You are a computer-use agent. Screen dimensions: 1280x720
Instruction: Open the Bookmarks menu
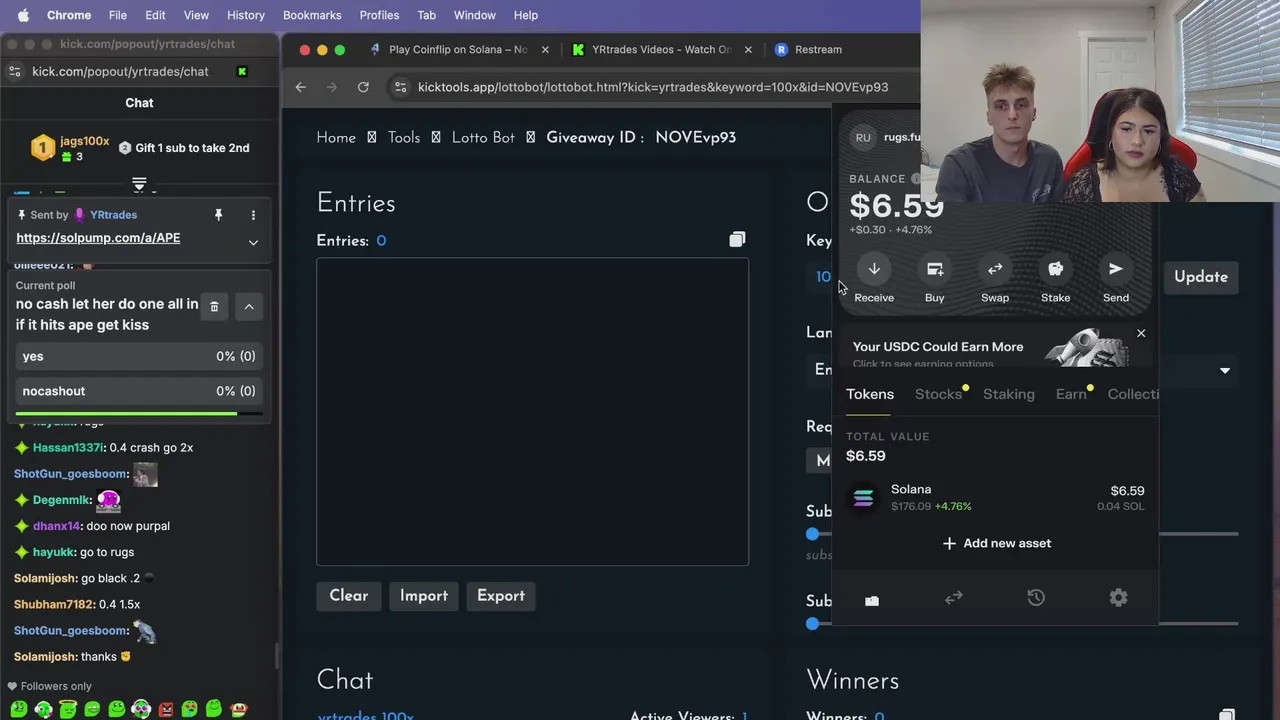(312, 15)
